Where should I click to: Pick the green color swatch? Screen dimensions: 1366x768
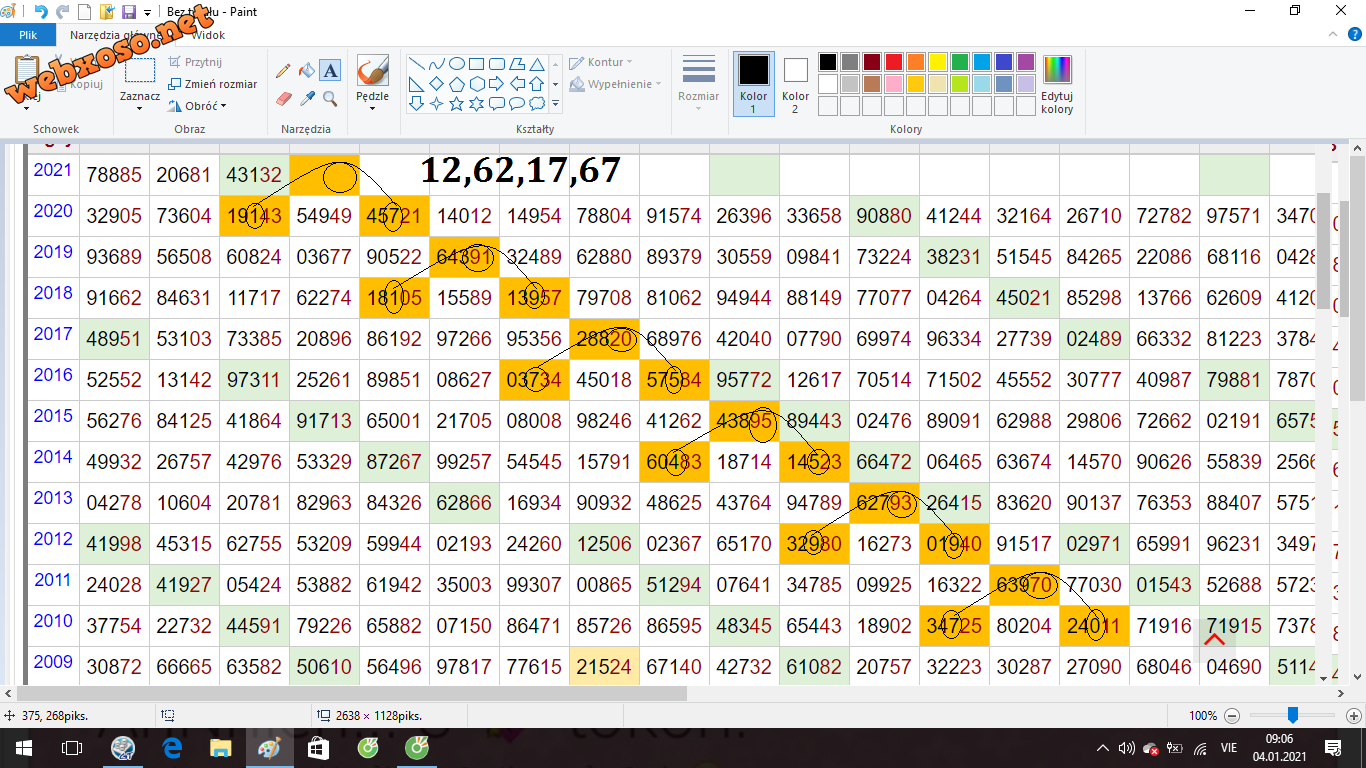pos(960,62)
